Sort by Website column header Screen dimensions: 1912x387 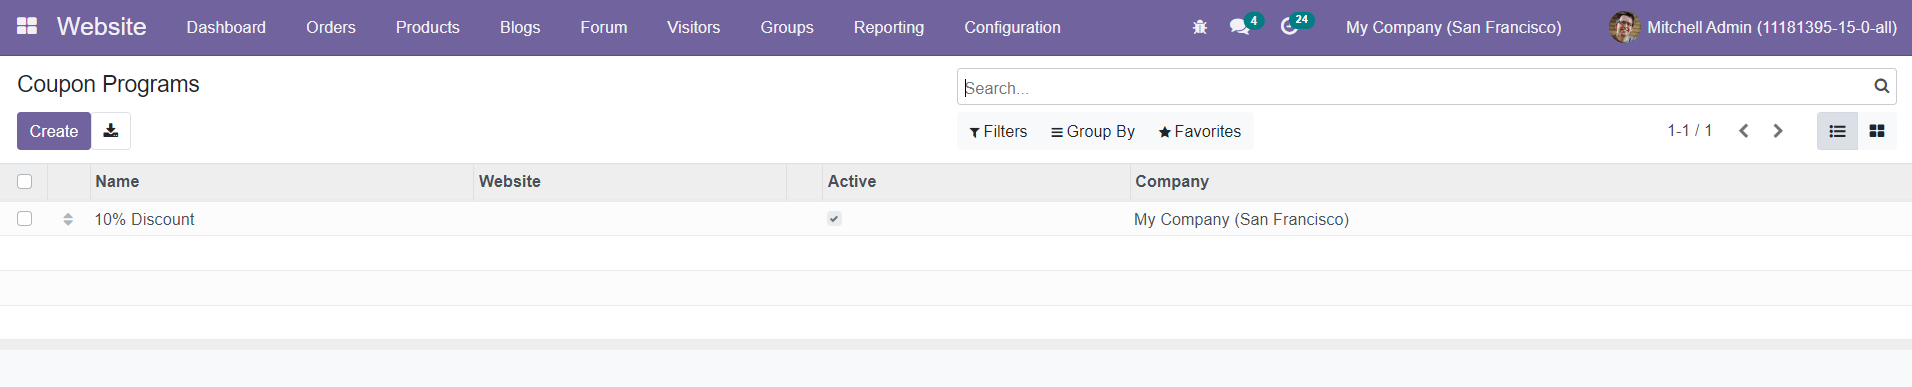pos(630,181)
